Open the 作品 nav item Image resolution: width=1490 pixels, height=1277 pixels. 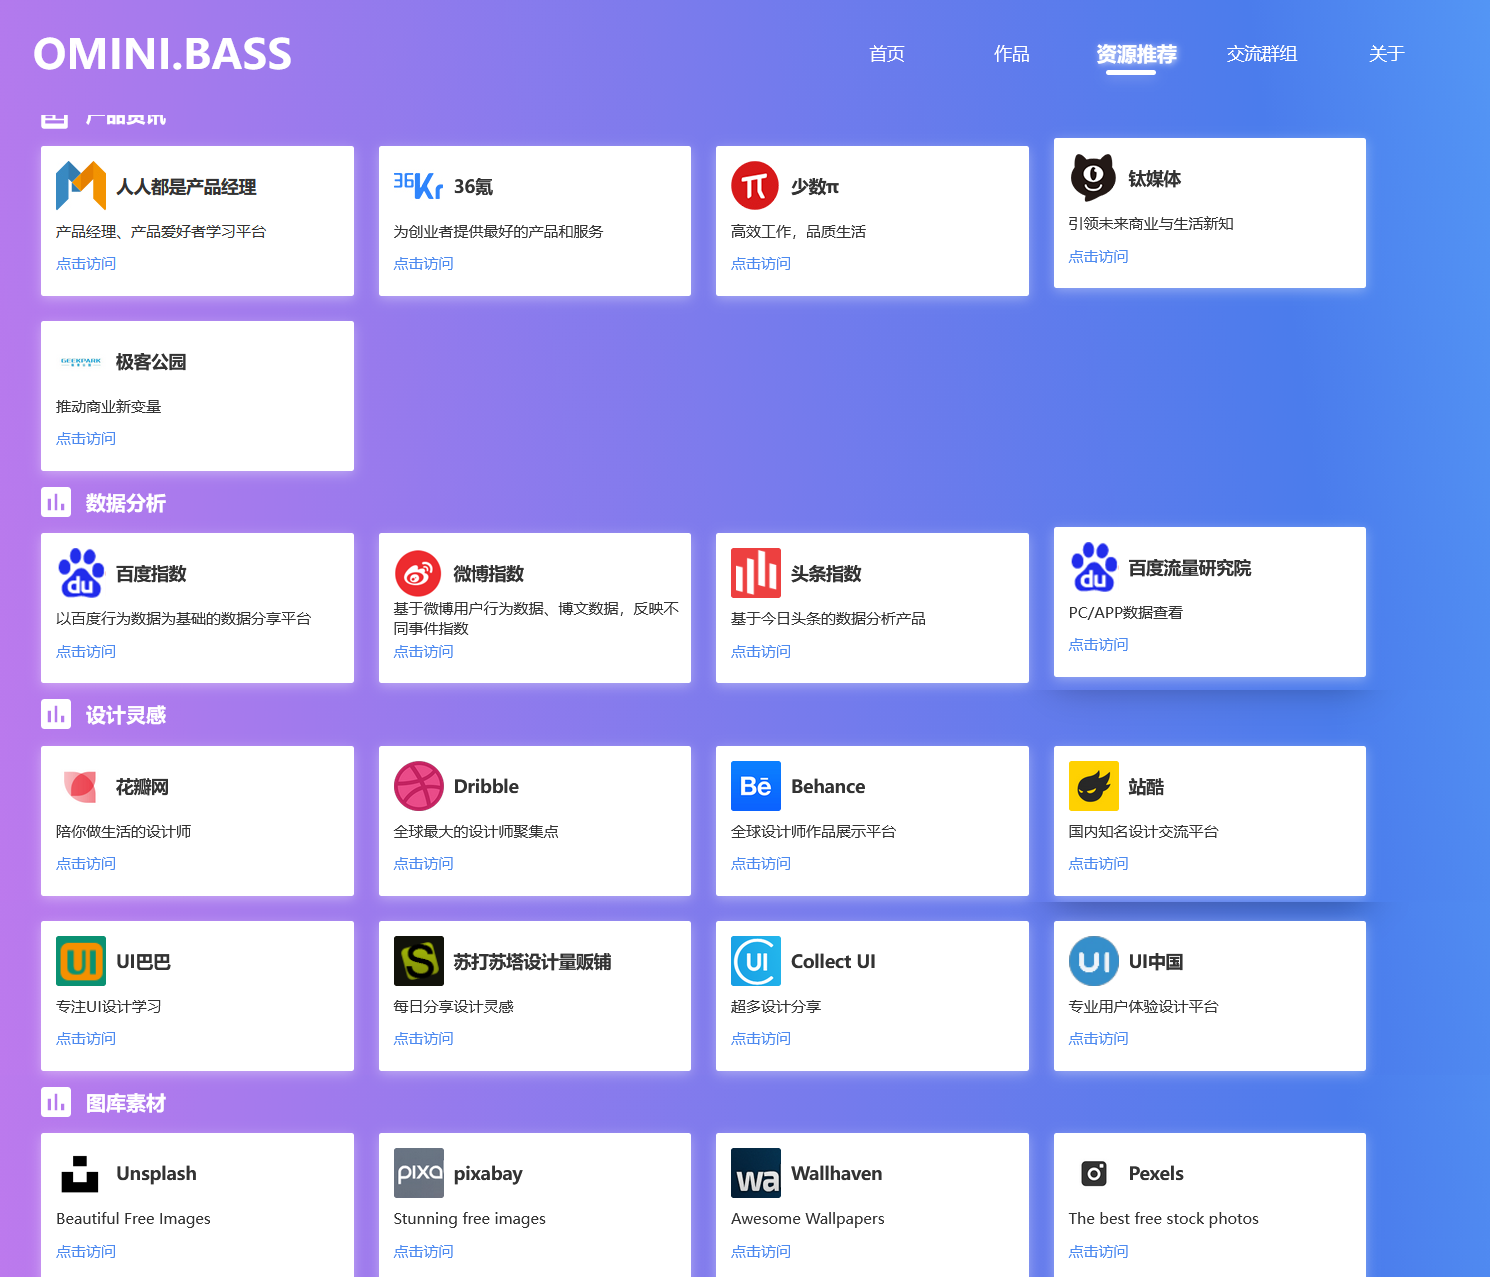[1012, 54]
